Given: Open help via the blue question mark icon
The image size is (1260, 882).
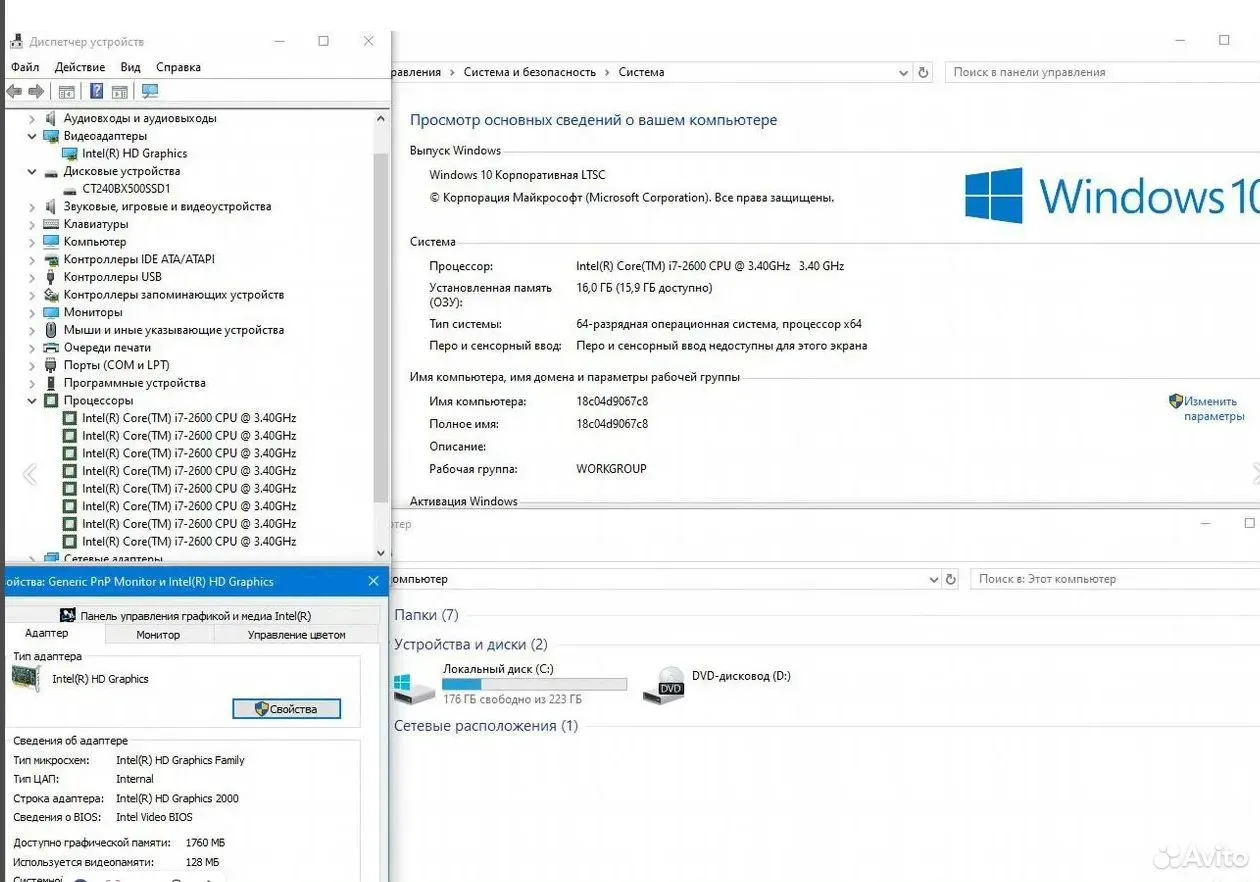Looking at the screenshot, I should [96, 91].
